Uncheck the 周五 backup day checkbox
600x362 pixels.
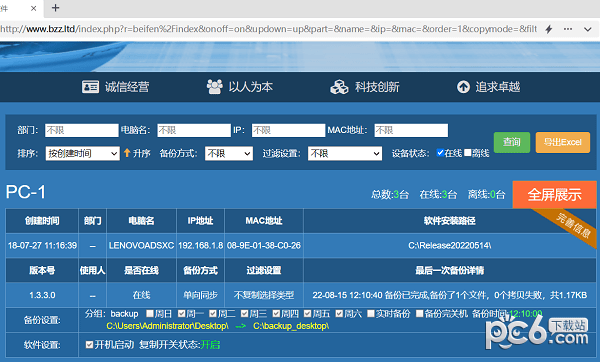[x=307, y=314]
